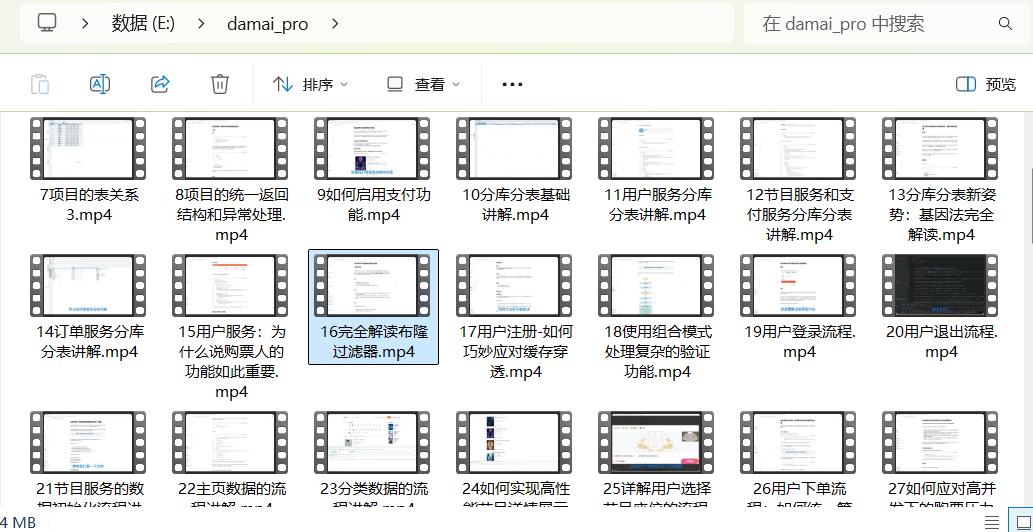Select the 13分库分表新姿势 video thumbnail
Viewport: 1033px width, 532px height.
940,148
